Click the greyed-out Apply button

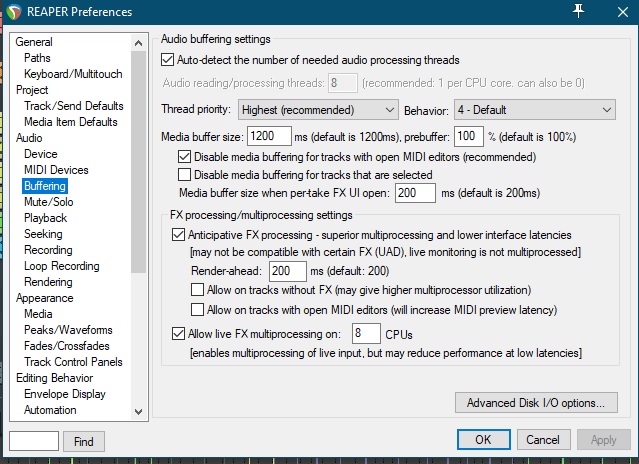[604, 440]
